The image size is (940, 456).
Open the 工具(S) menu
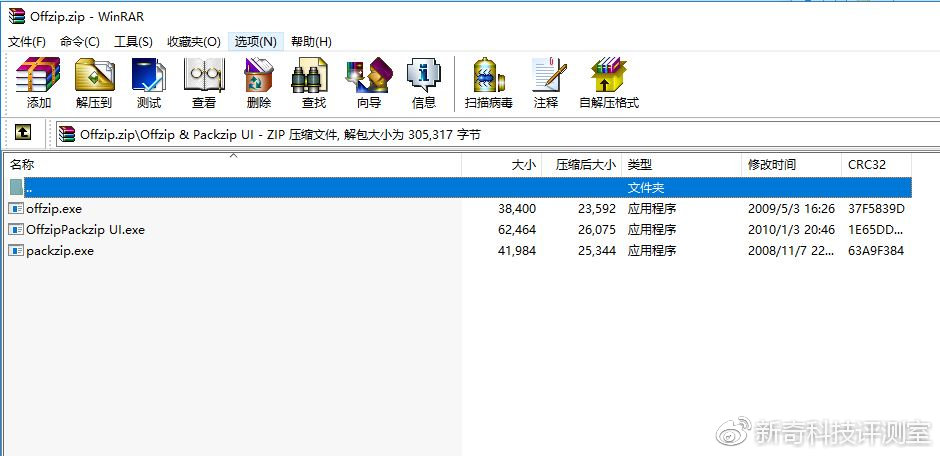134,42
